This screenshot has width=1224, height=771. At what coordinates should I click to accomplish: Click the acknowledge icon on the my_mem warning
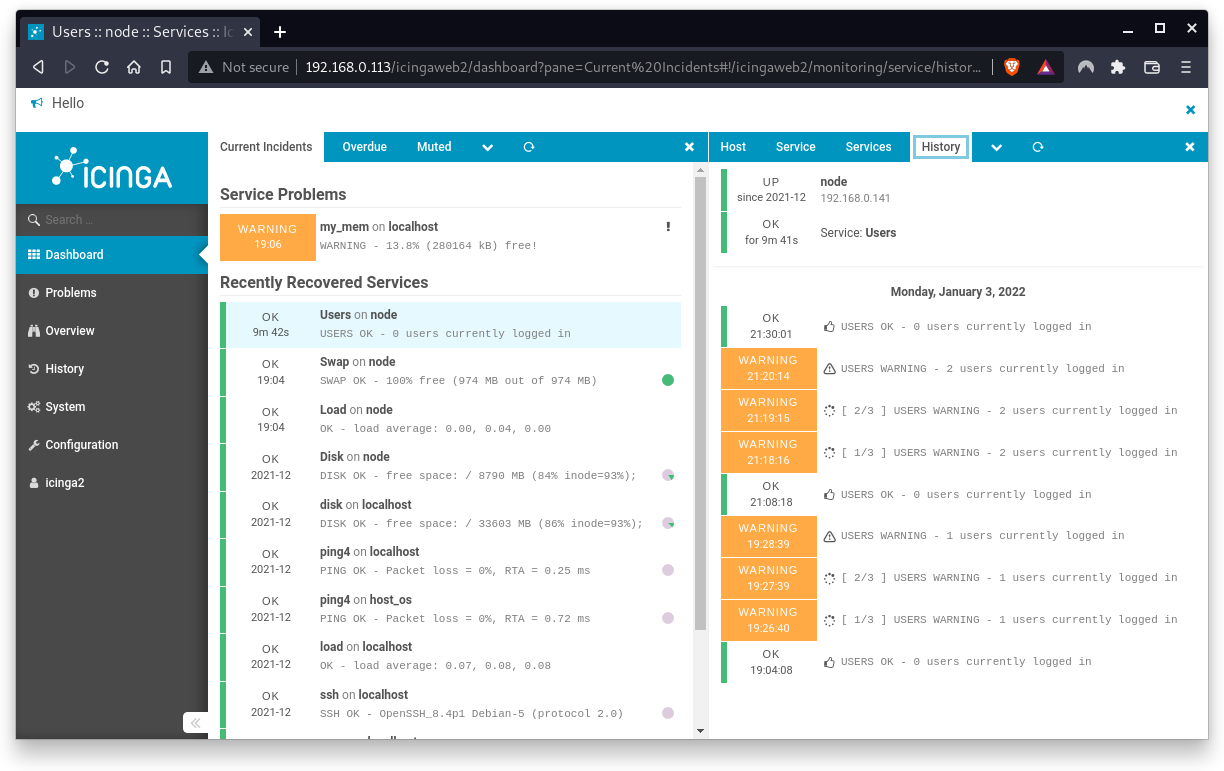point(668,226)
